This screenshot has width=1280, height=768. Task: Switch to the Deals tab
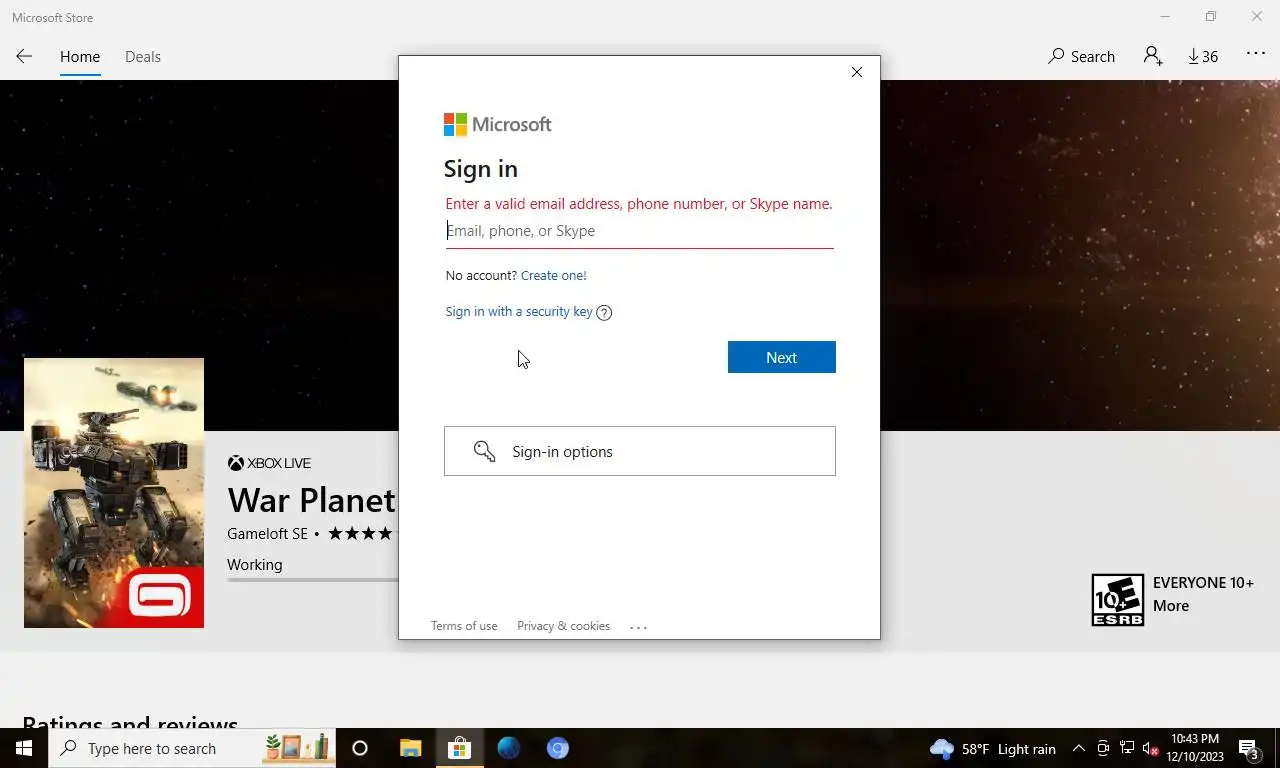pos(143,57)
